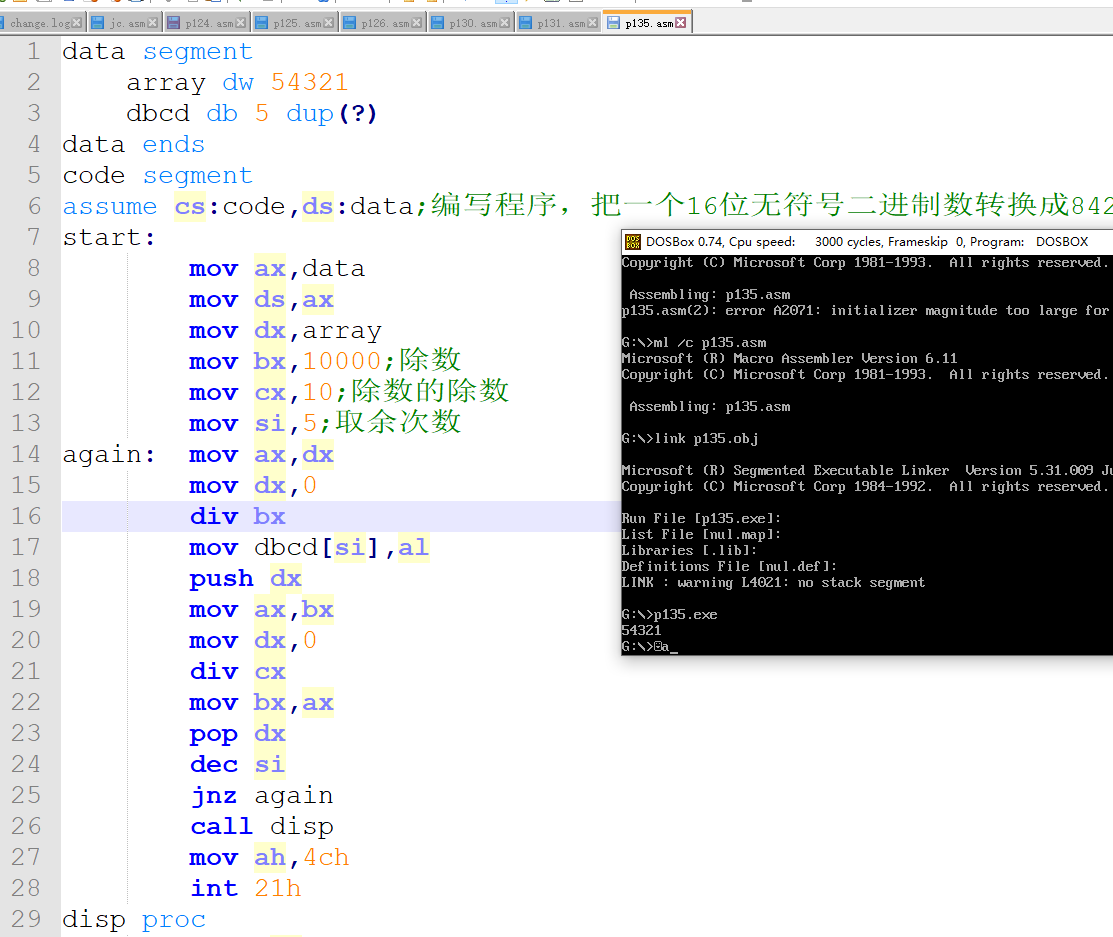1113x937 pixels.
Task: Click the number 10000 on line 11
Action: click(x=342, y=361)
